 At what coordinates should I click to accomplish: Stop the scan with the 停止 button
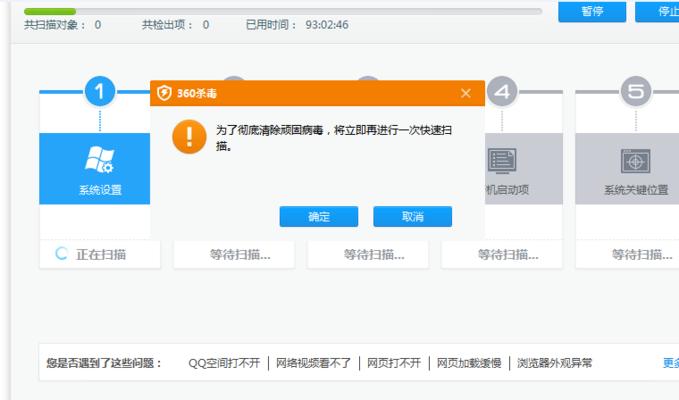[658, 11]
